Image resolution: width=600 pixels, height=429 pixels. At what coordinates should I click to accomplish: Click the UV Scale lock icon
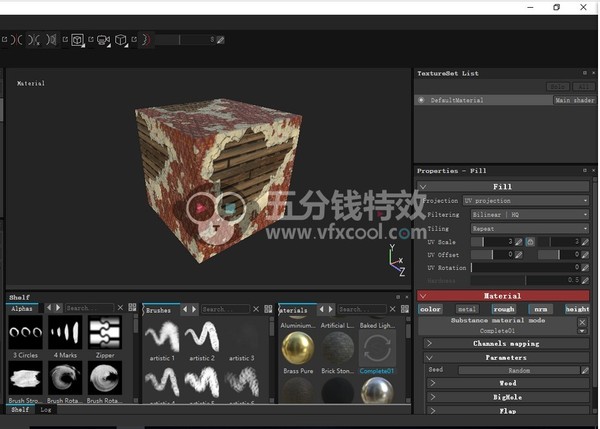coord(530,242)
